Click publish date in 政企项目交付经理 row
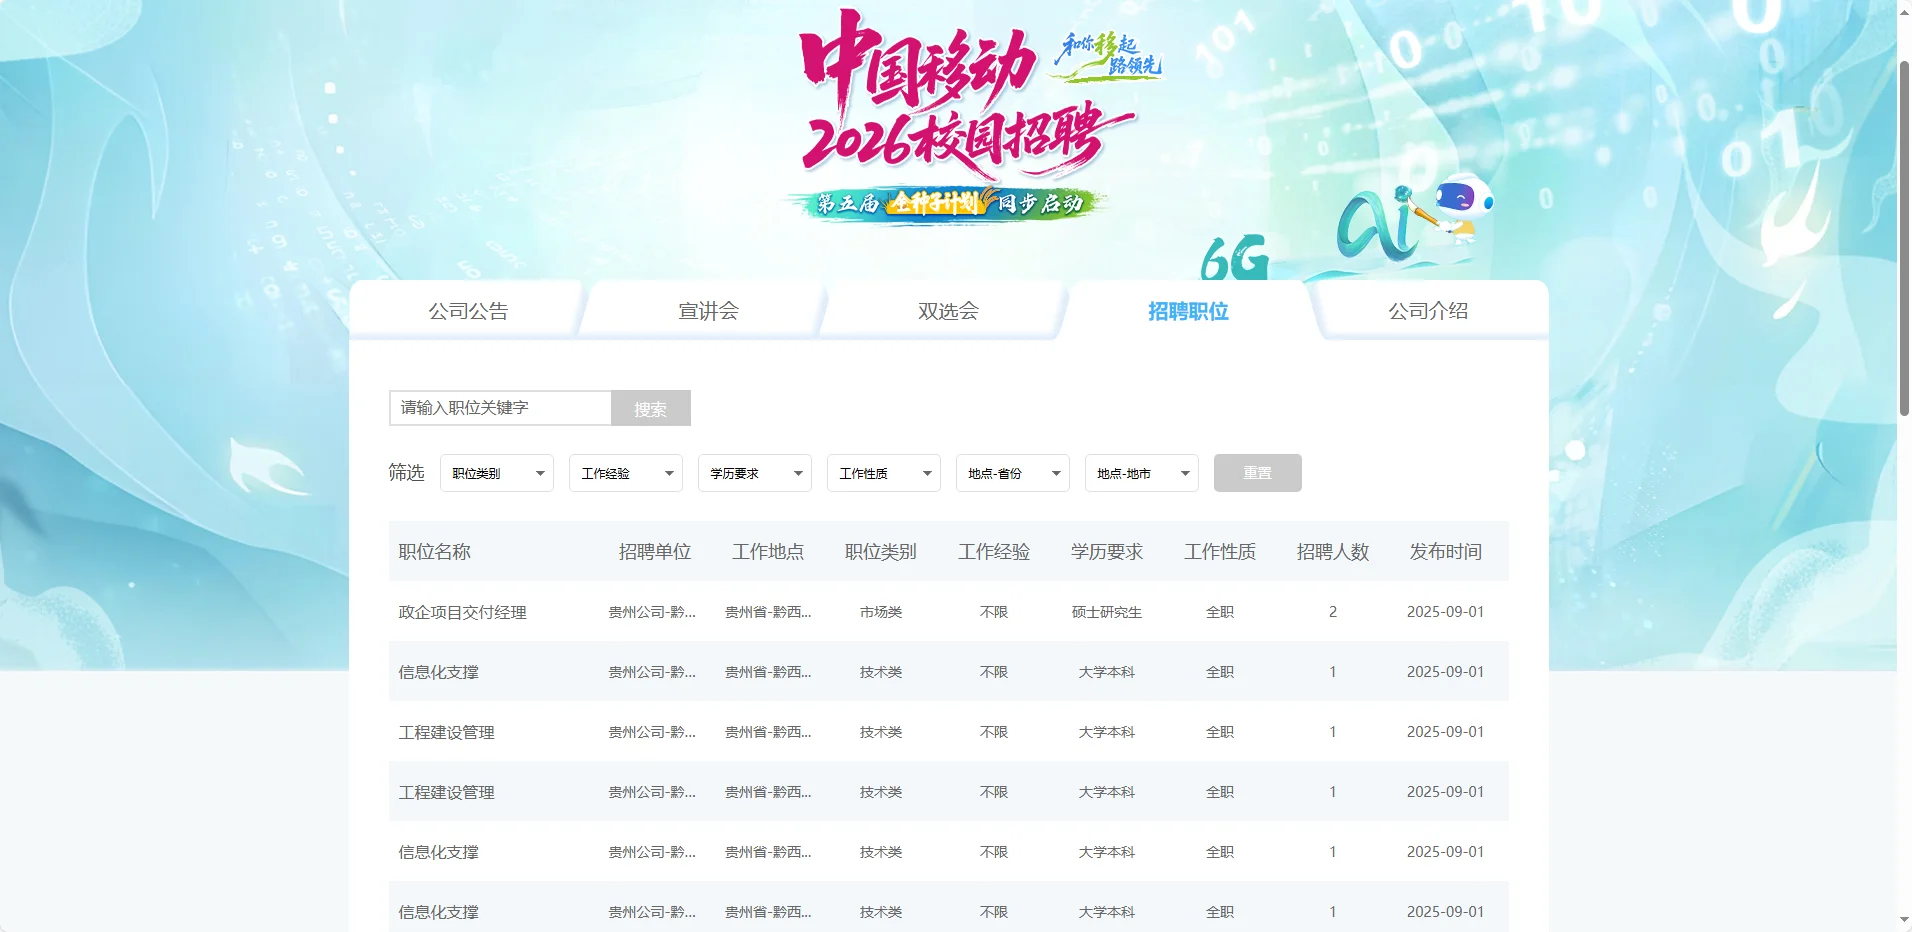 click(x=1445, y=612)
